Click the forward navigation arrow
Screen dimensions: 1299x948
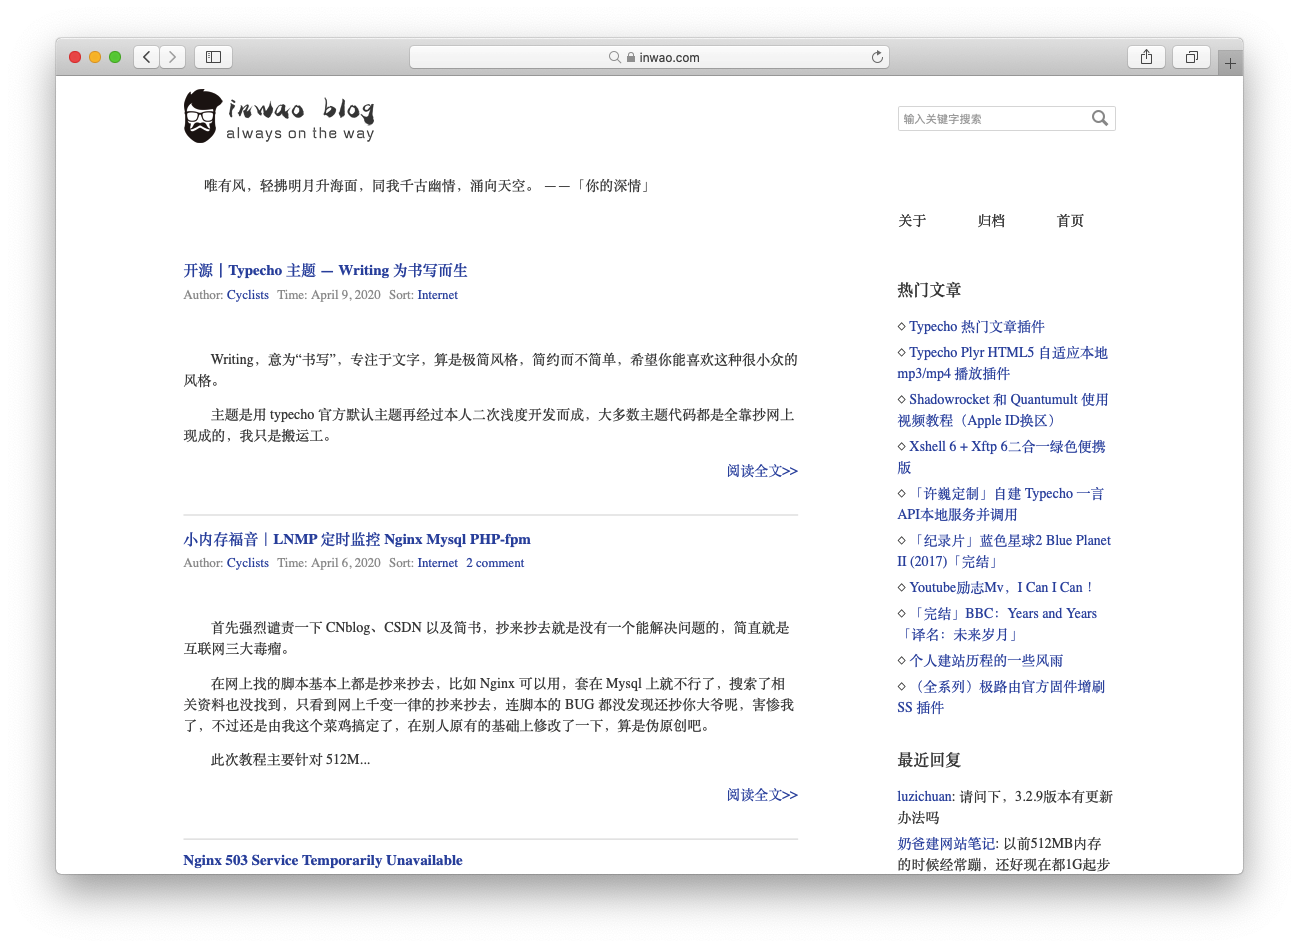point(172,57)
